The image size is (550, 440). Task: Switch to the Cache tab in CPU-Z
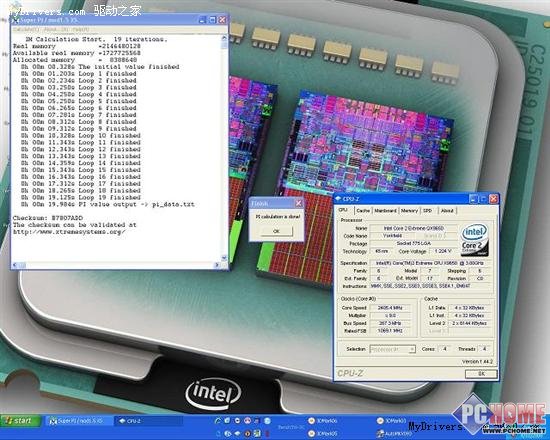coord(363,211)
